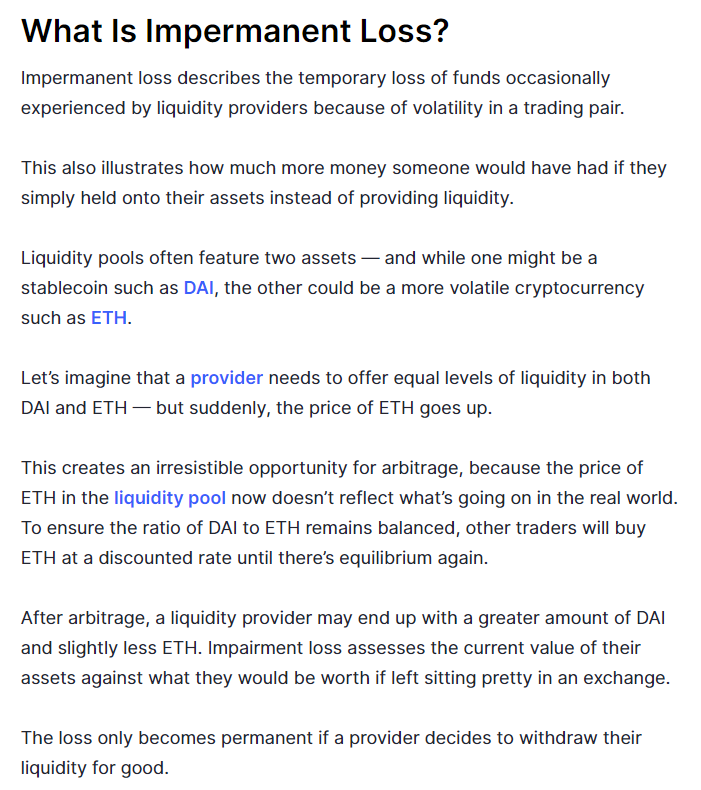Click the phrase 'sitting pretty in an exchange'
Screen dimensions: 701x790
coord(545,678)
